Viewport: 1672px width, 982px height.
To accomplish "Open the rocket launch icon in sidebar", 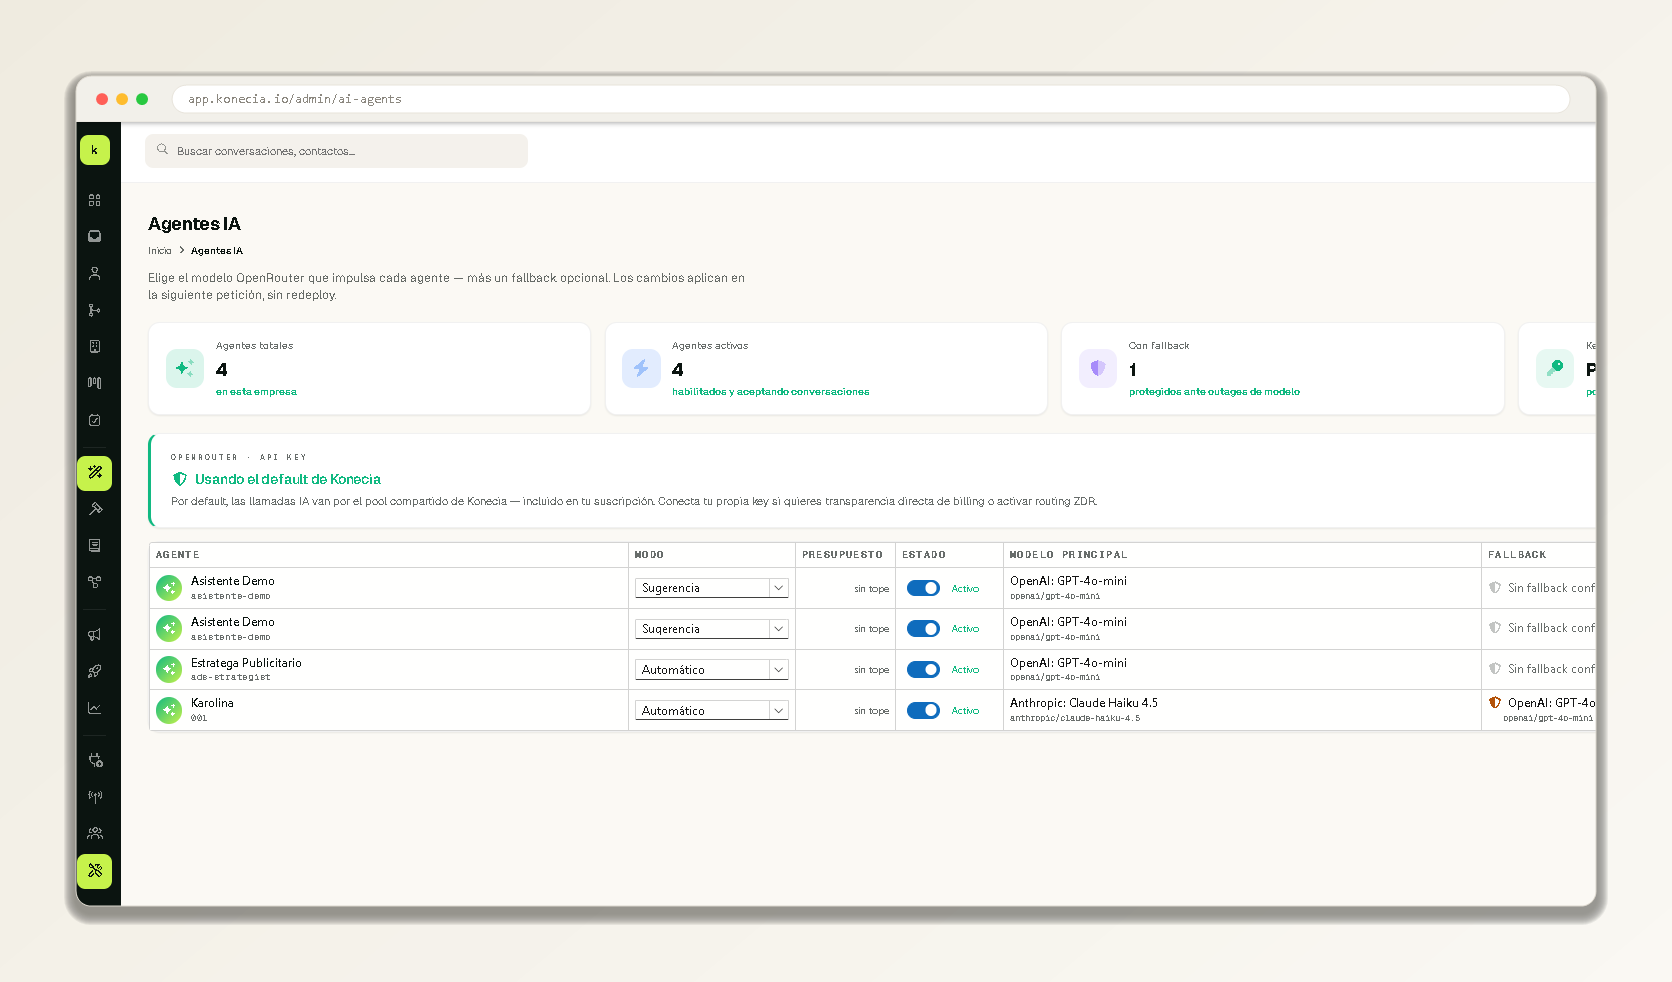I will (95, 671).
